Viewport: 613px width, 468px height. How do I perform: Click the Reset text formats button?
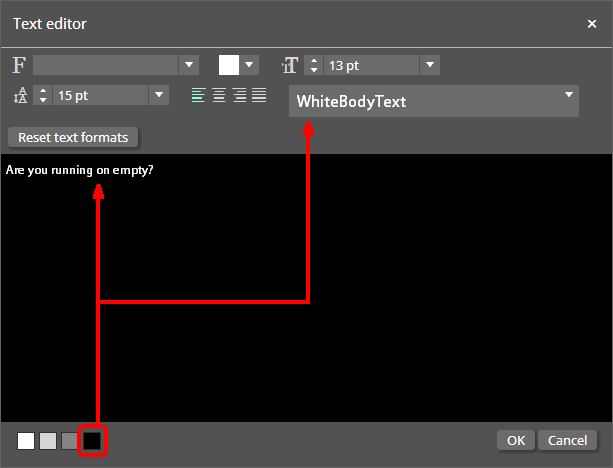tap(74, 137)
